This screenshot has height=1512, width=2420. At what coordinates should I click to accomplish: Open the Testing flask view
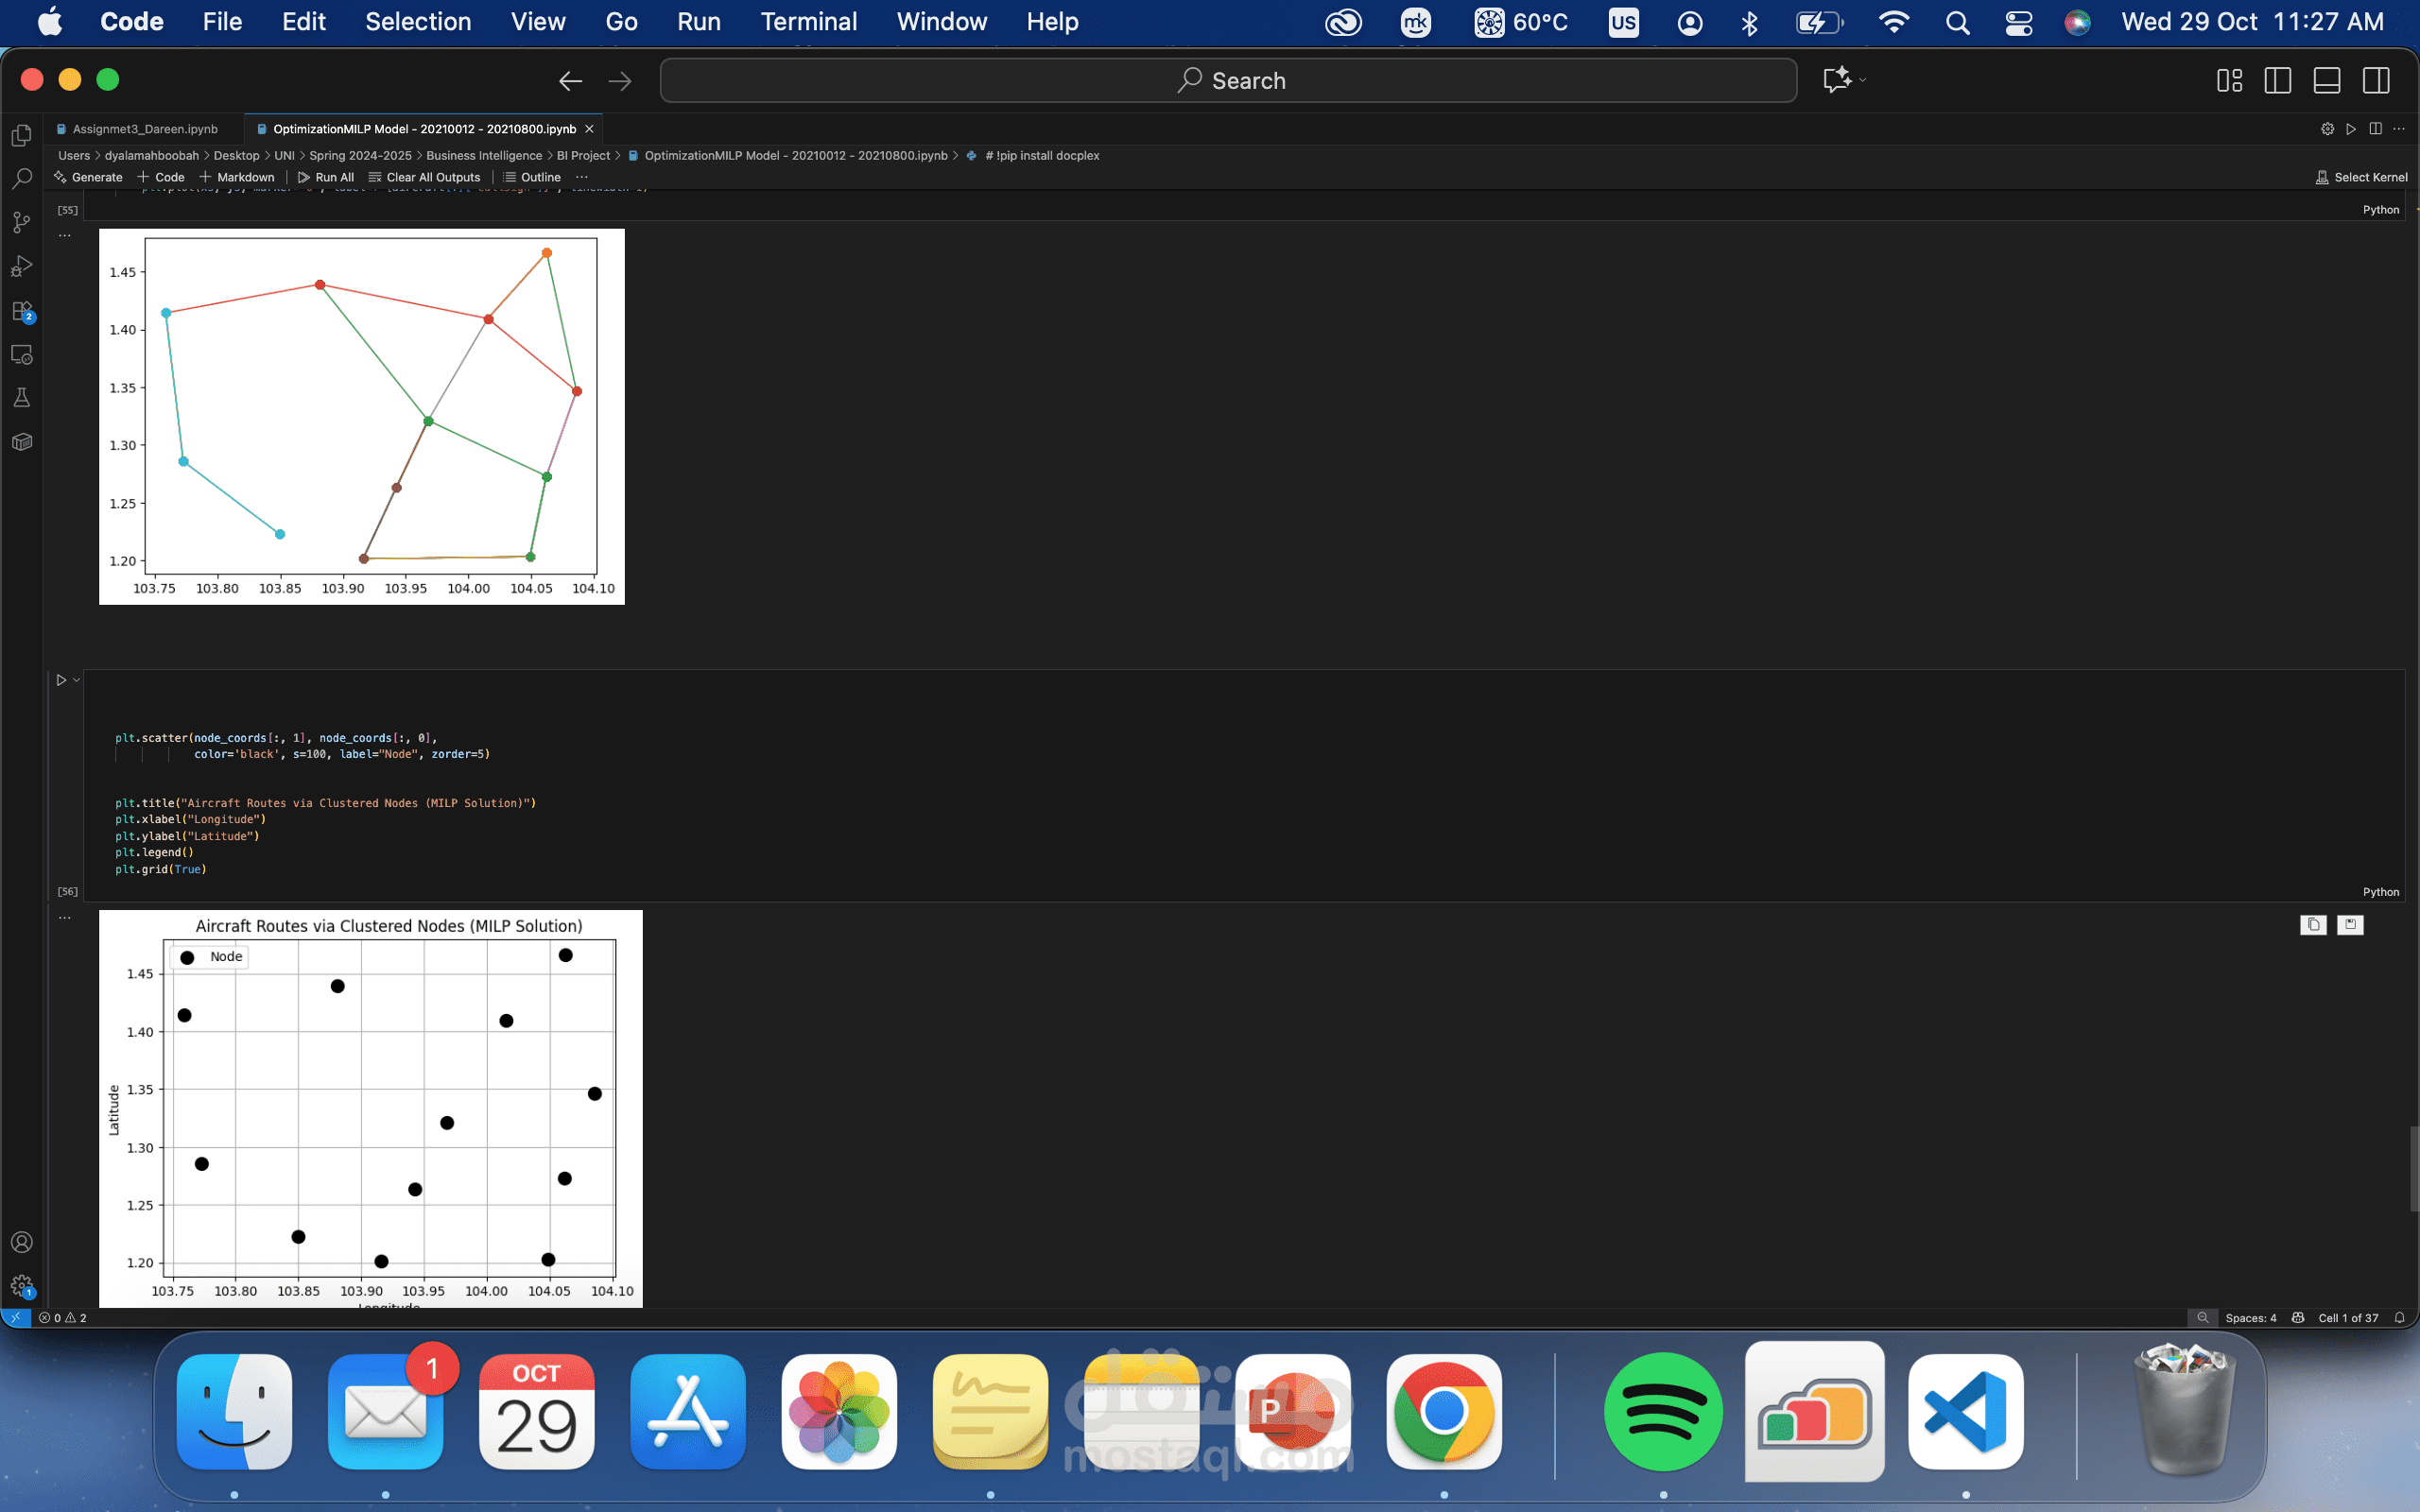click(x=21, y=398)
